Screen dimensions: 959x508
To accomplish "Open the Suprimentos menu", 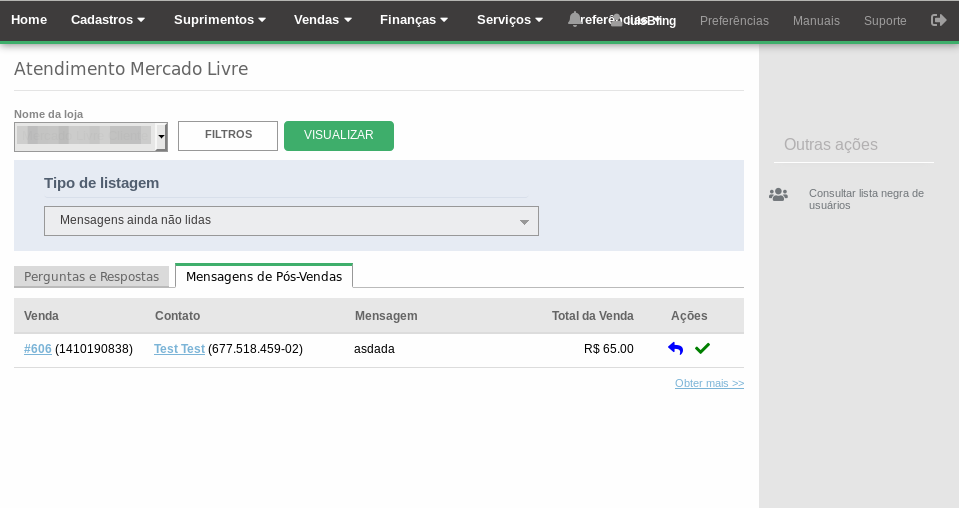I will pyautogui.click(x=220, y=20).
